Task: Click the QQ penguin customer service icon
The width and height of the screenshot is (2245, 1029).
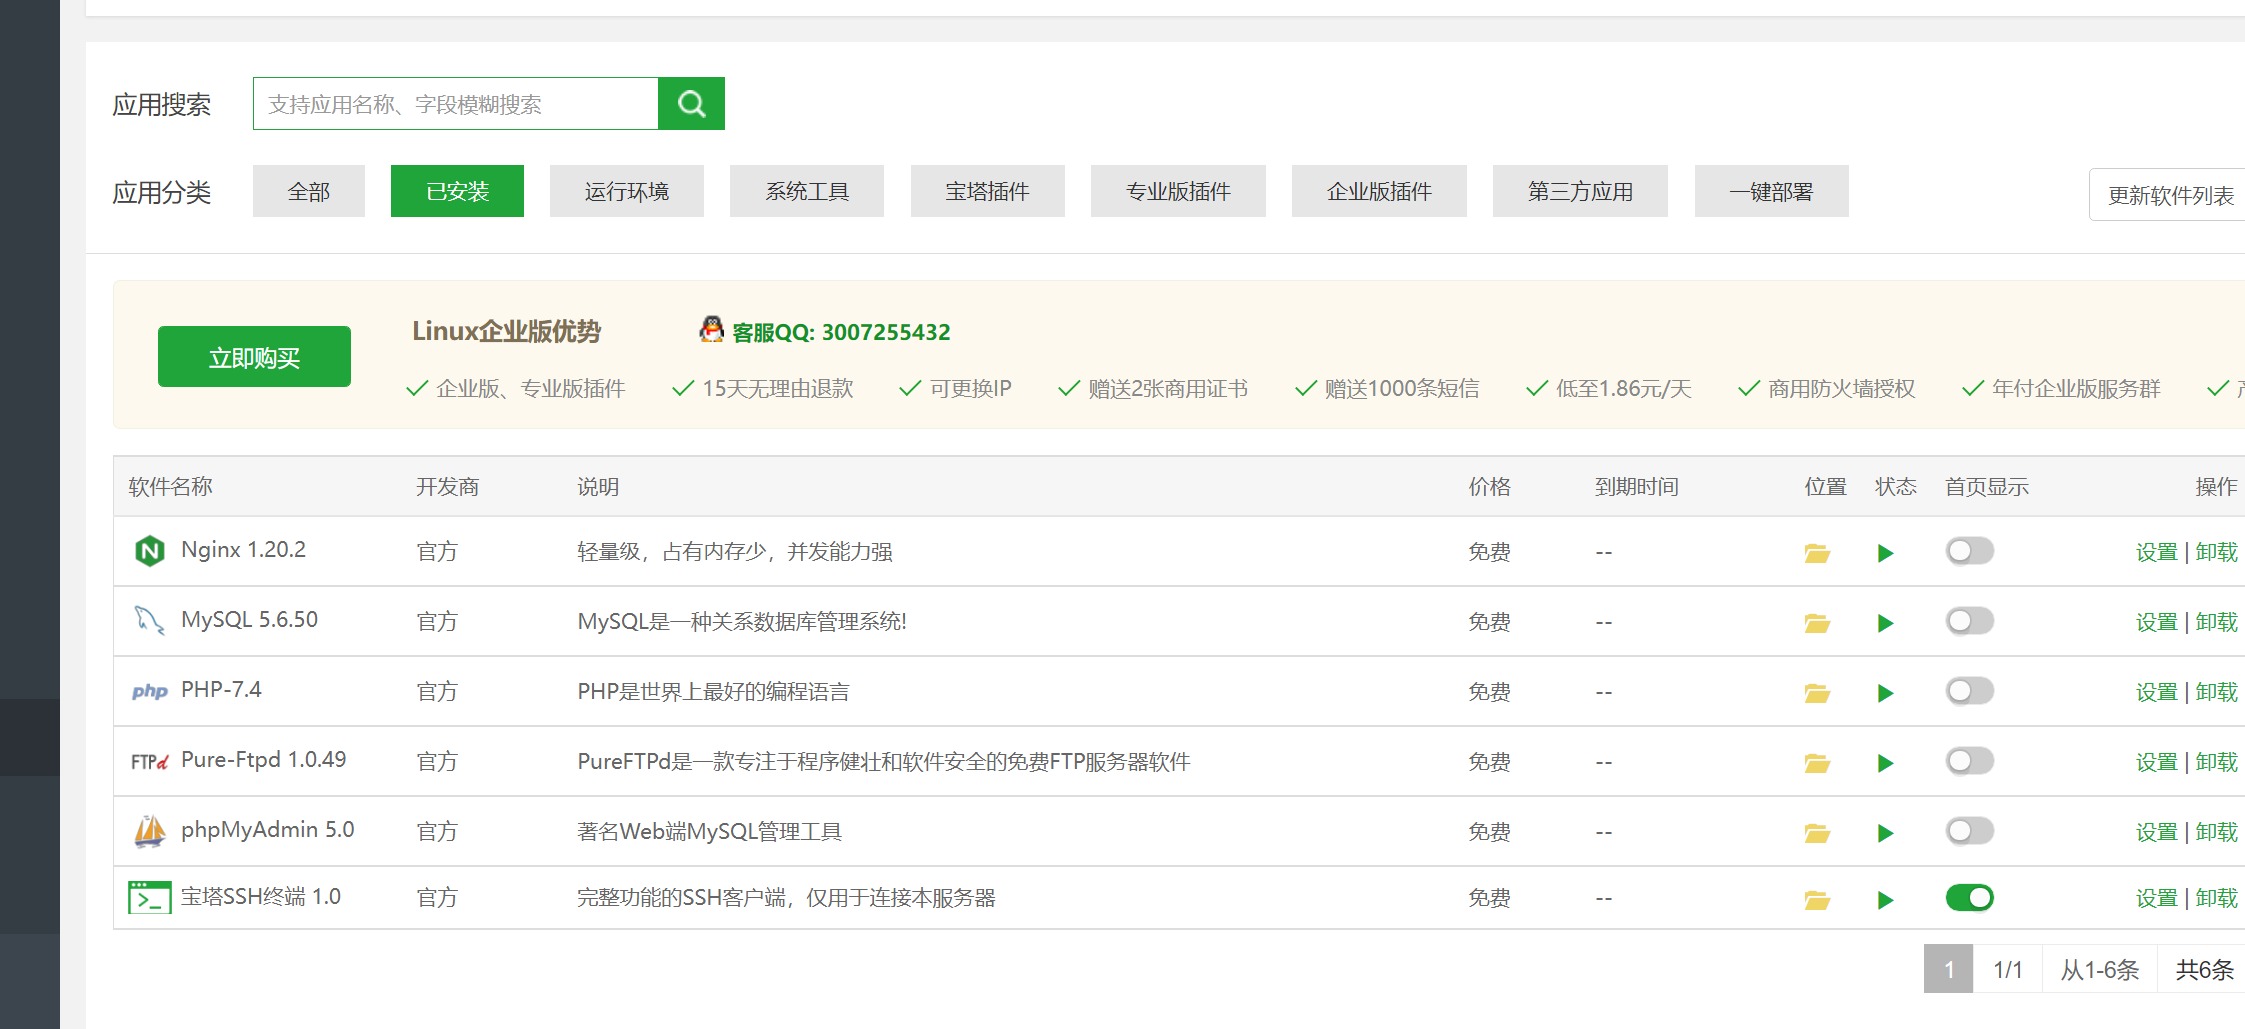Action: click(x=711, y=329)
